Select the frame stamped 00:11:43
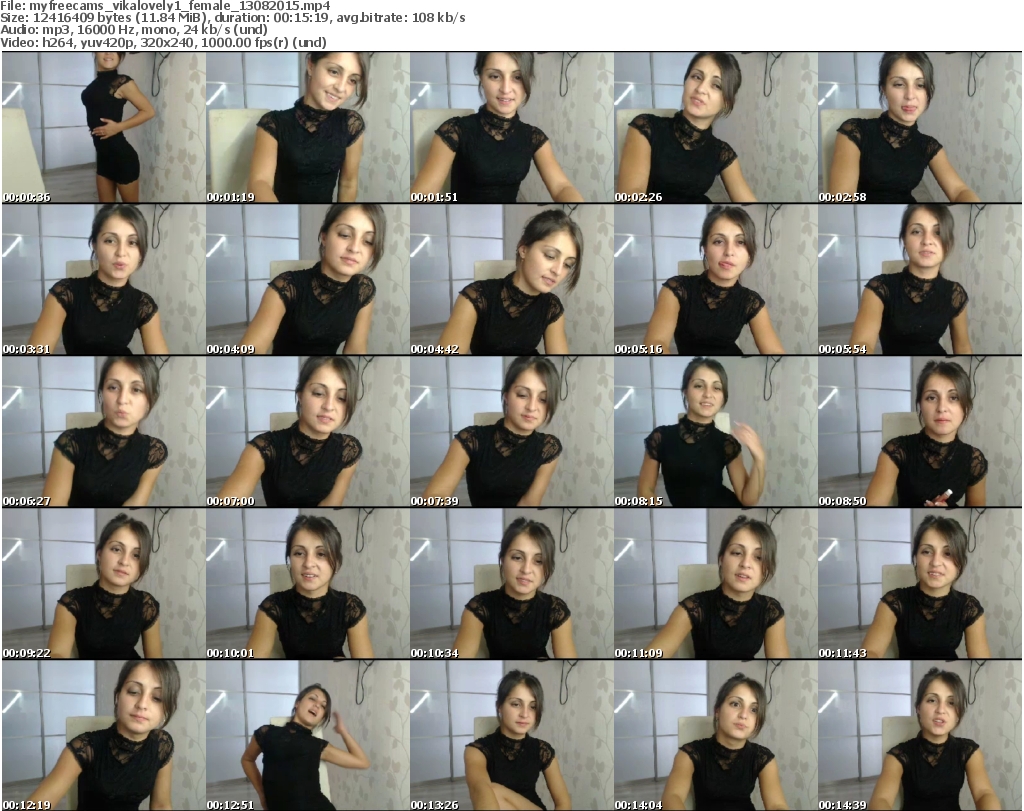This screenshot has height=811, width=1024. tap(920, 584)
